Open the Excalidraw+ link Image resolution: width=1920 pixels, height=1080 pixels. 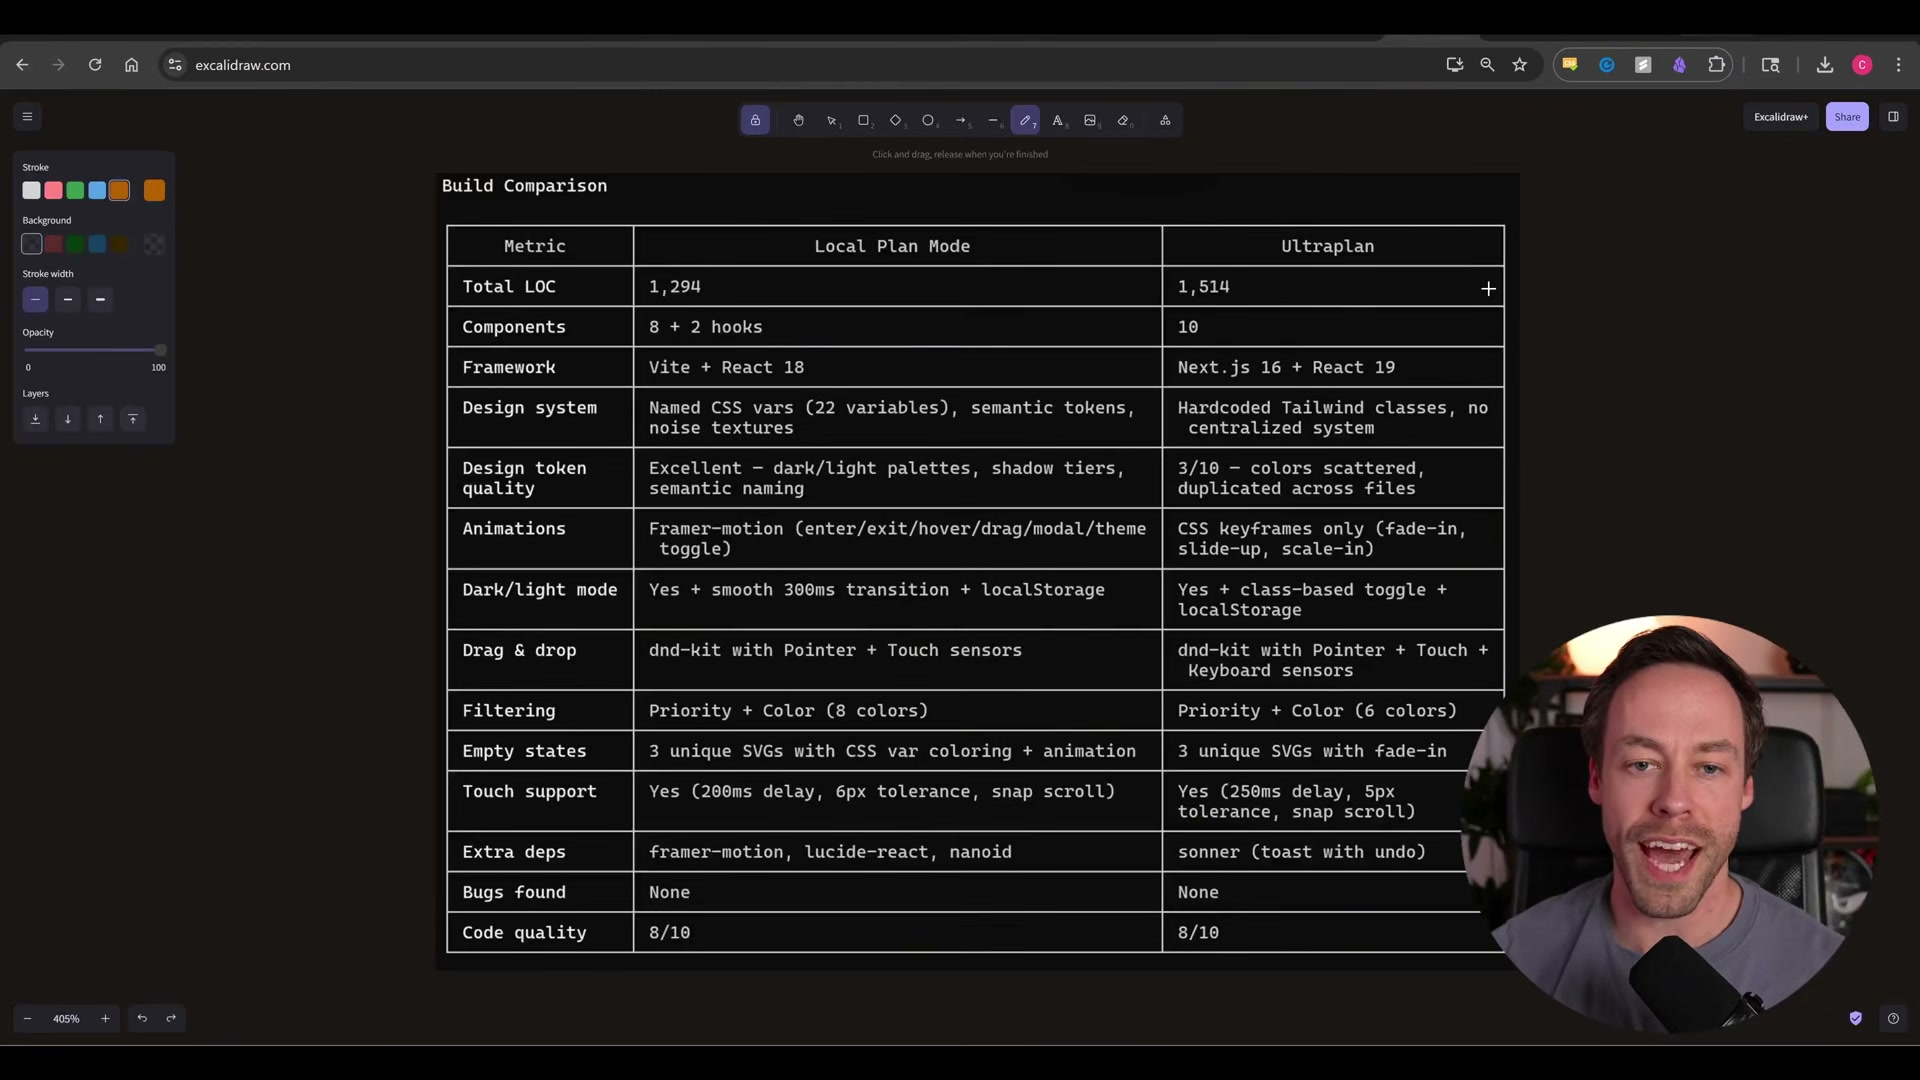(x=1781, y=117)
